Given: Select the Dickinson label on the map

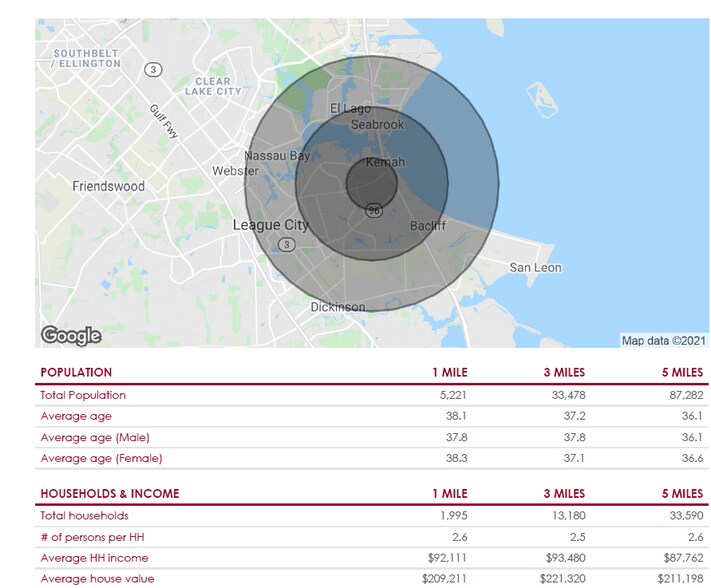Looking at the screenshot, I should pyautogui.click(x=337, y=307).
